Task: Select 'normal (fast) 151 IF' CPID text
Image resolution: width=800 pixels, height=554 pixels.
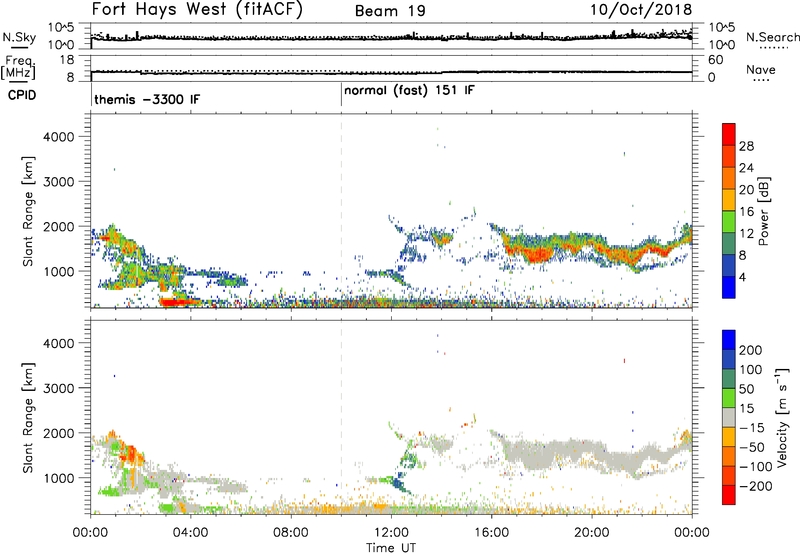Action: coord(409,91)
